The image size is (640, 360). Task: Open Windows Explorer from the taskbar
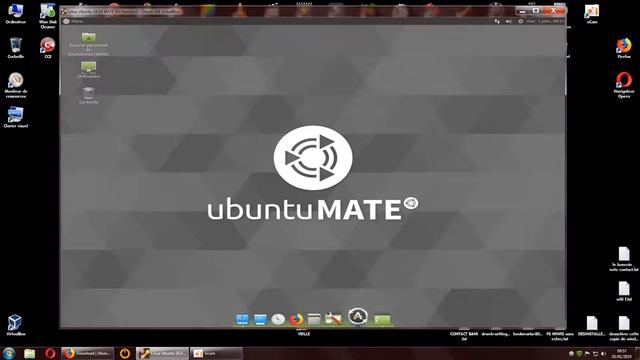pyautogui.click(x=29, y=353)
